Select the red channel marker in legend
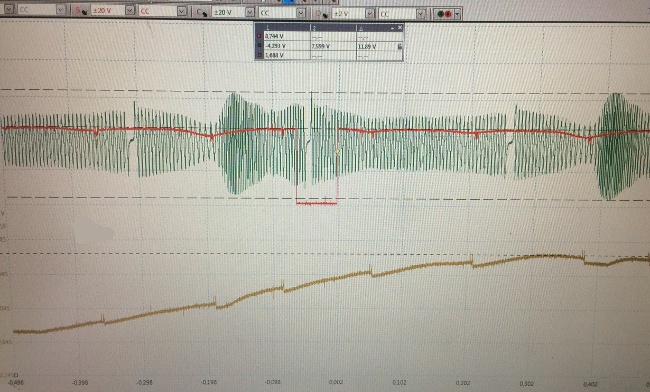650x392 pixels. pos(260,36)
